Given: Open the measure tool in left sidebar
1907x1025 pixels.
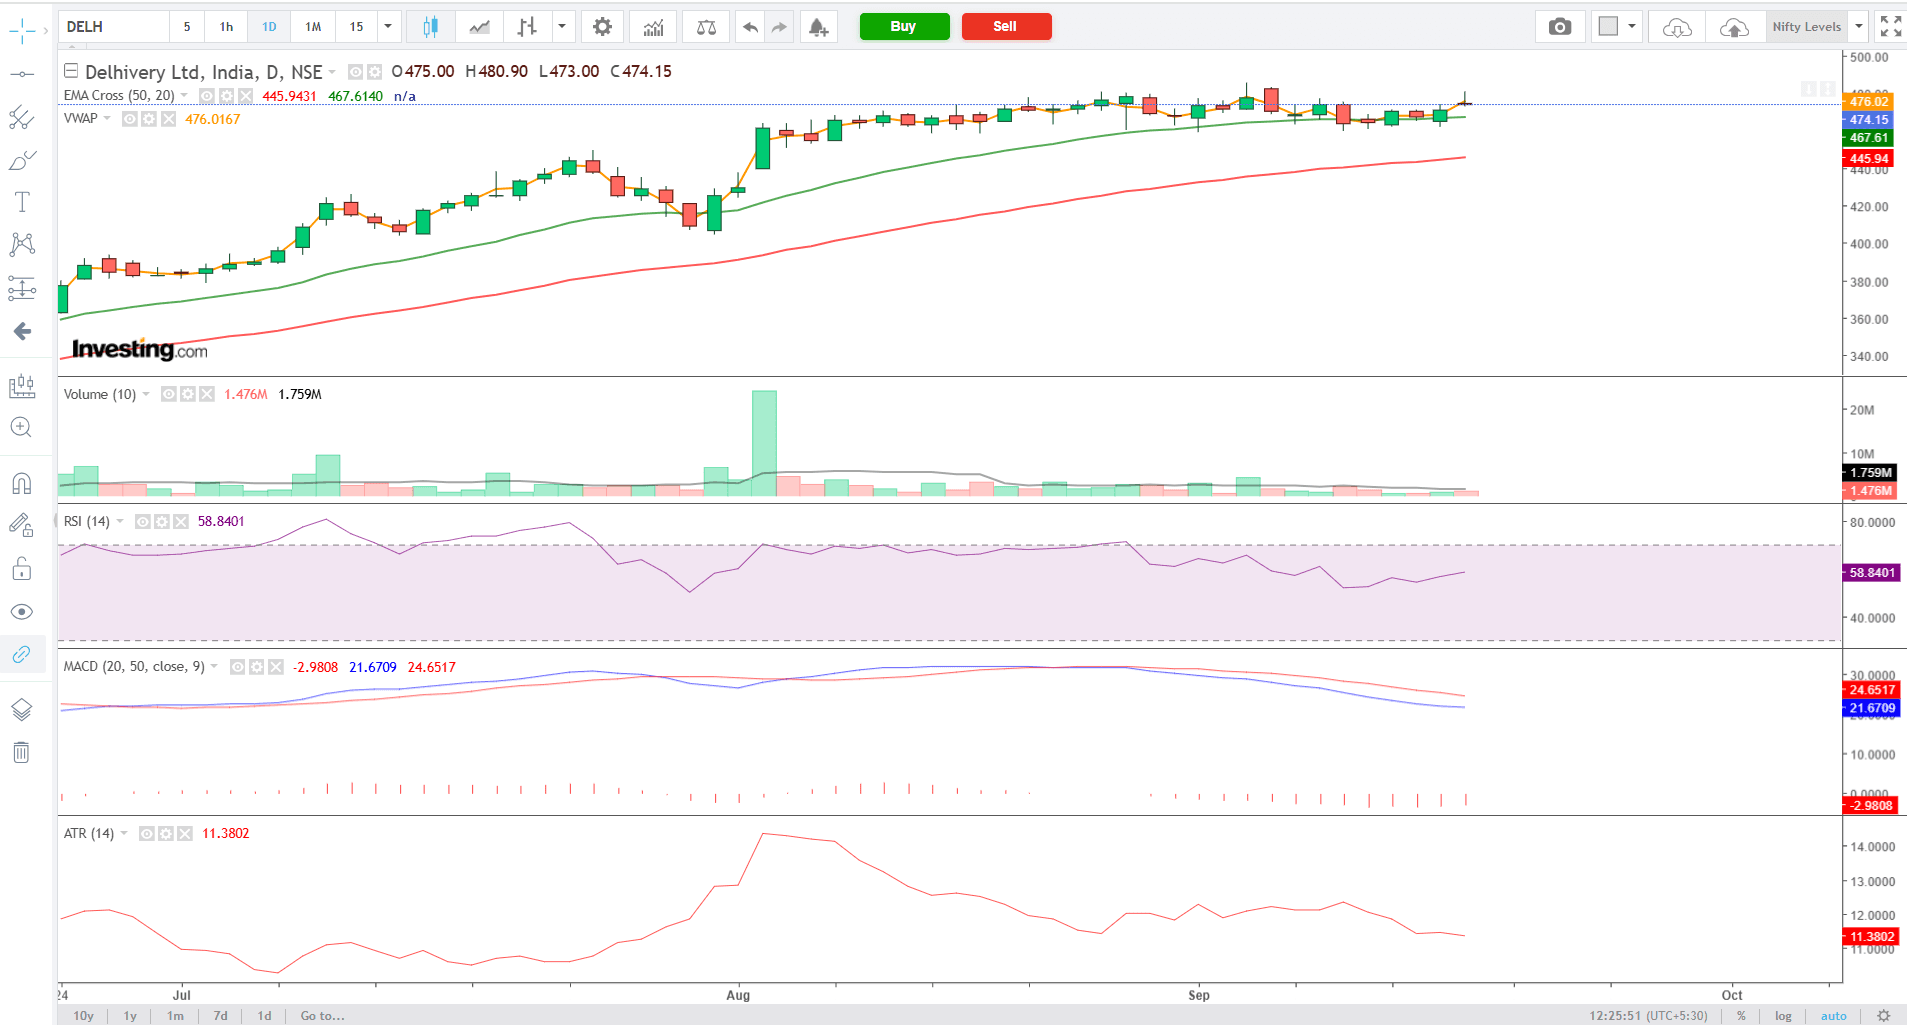Looking at the screenshot, I should point(22,386).
